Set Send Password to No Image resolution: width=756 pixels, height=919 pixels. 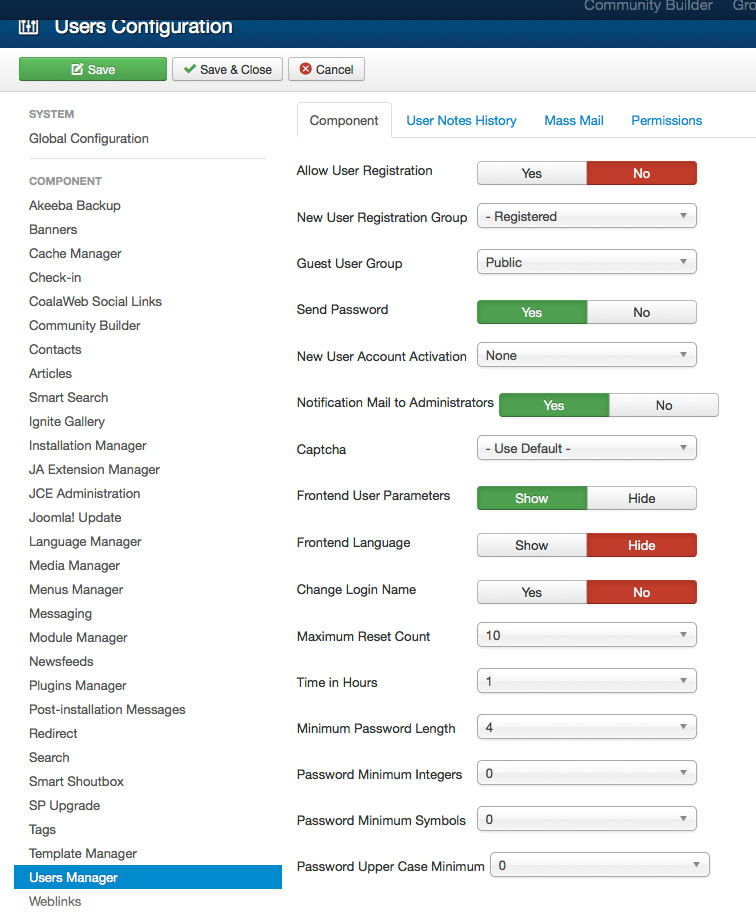[642, 312]
